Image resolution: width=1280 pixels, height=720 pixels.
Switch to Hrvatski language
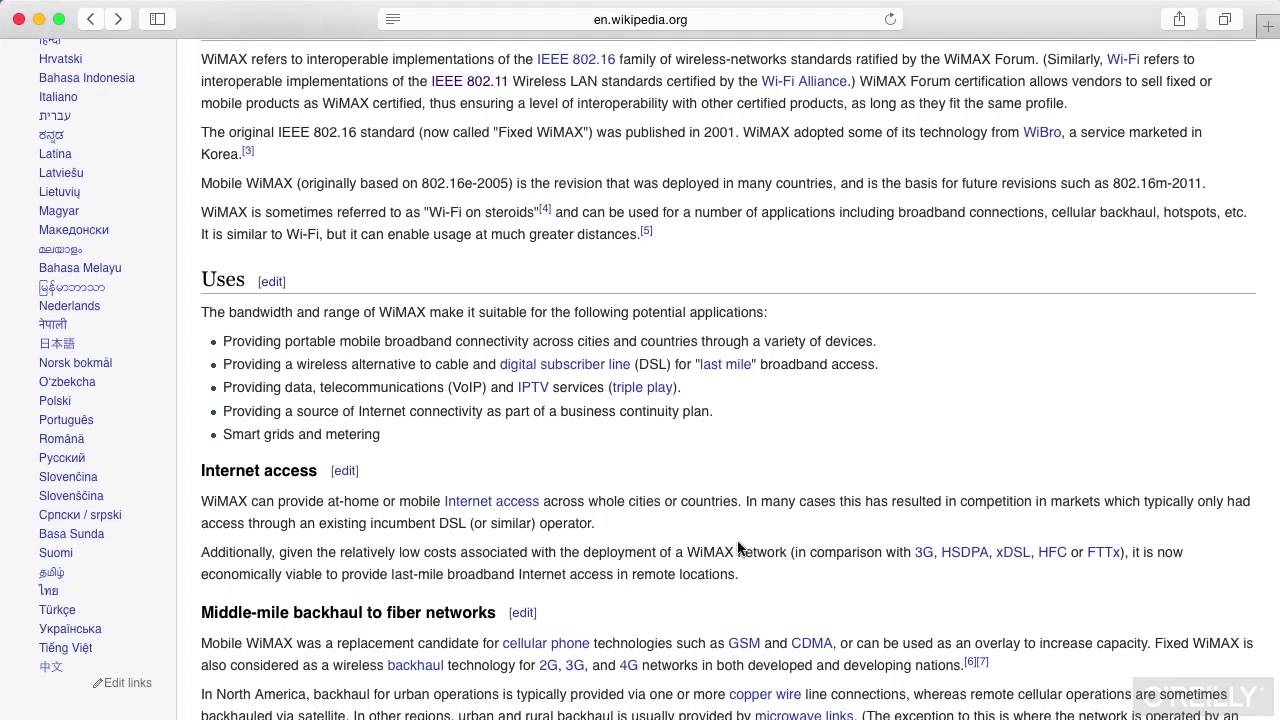point(61,59)
